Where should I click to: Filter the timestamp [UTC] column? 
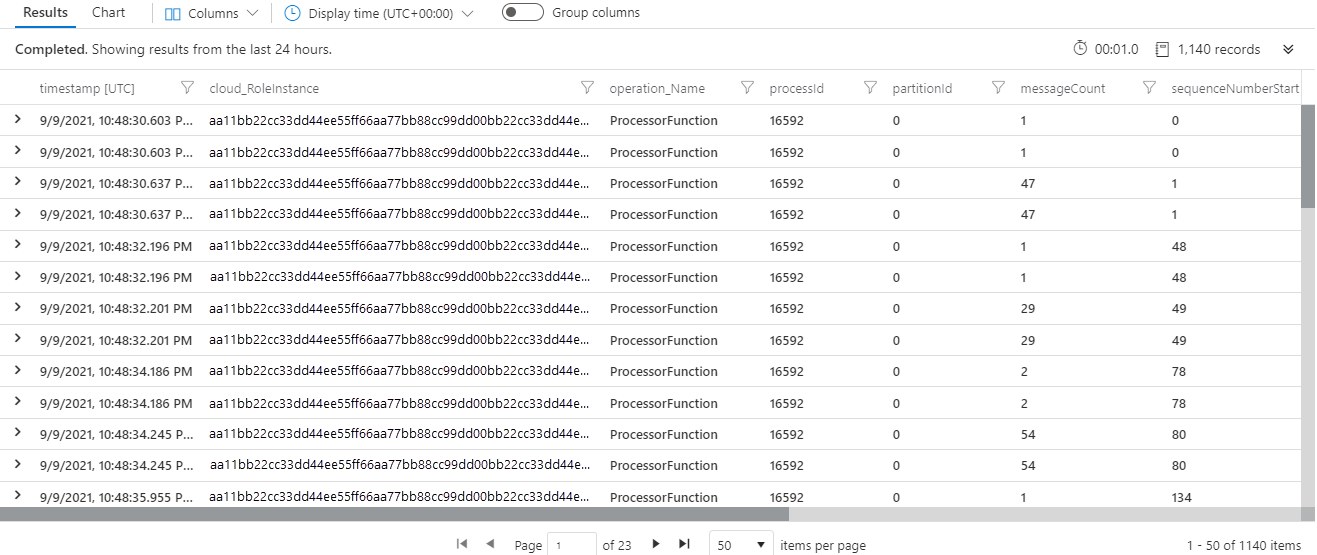pyautogui.click(x=187, y=88)
